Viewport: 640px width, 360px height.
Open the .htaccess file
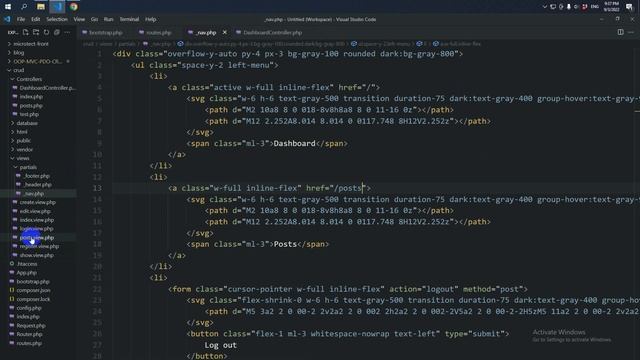(27, 264)
